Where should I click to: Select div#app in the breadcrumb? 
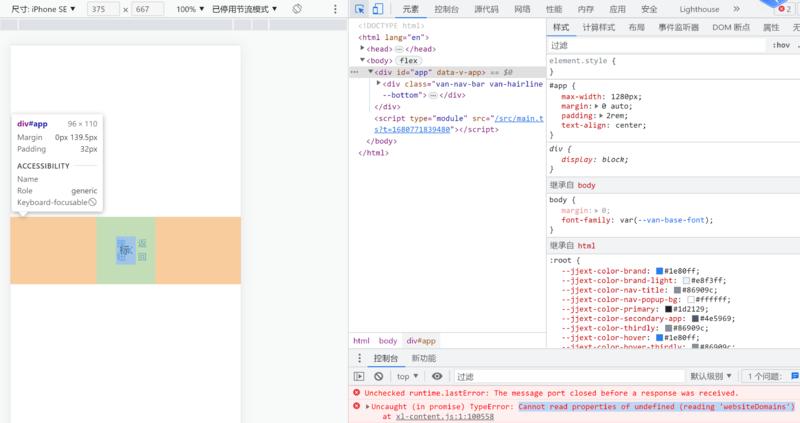pyautogui.click(x=421, y=340)
